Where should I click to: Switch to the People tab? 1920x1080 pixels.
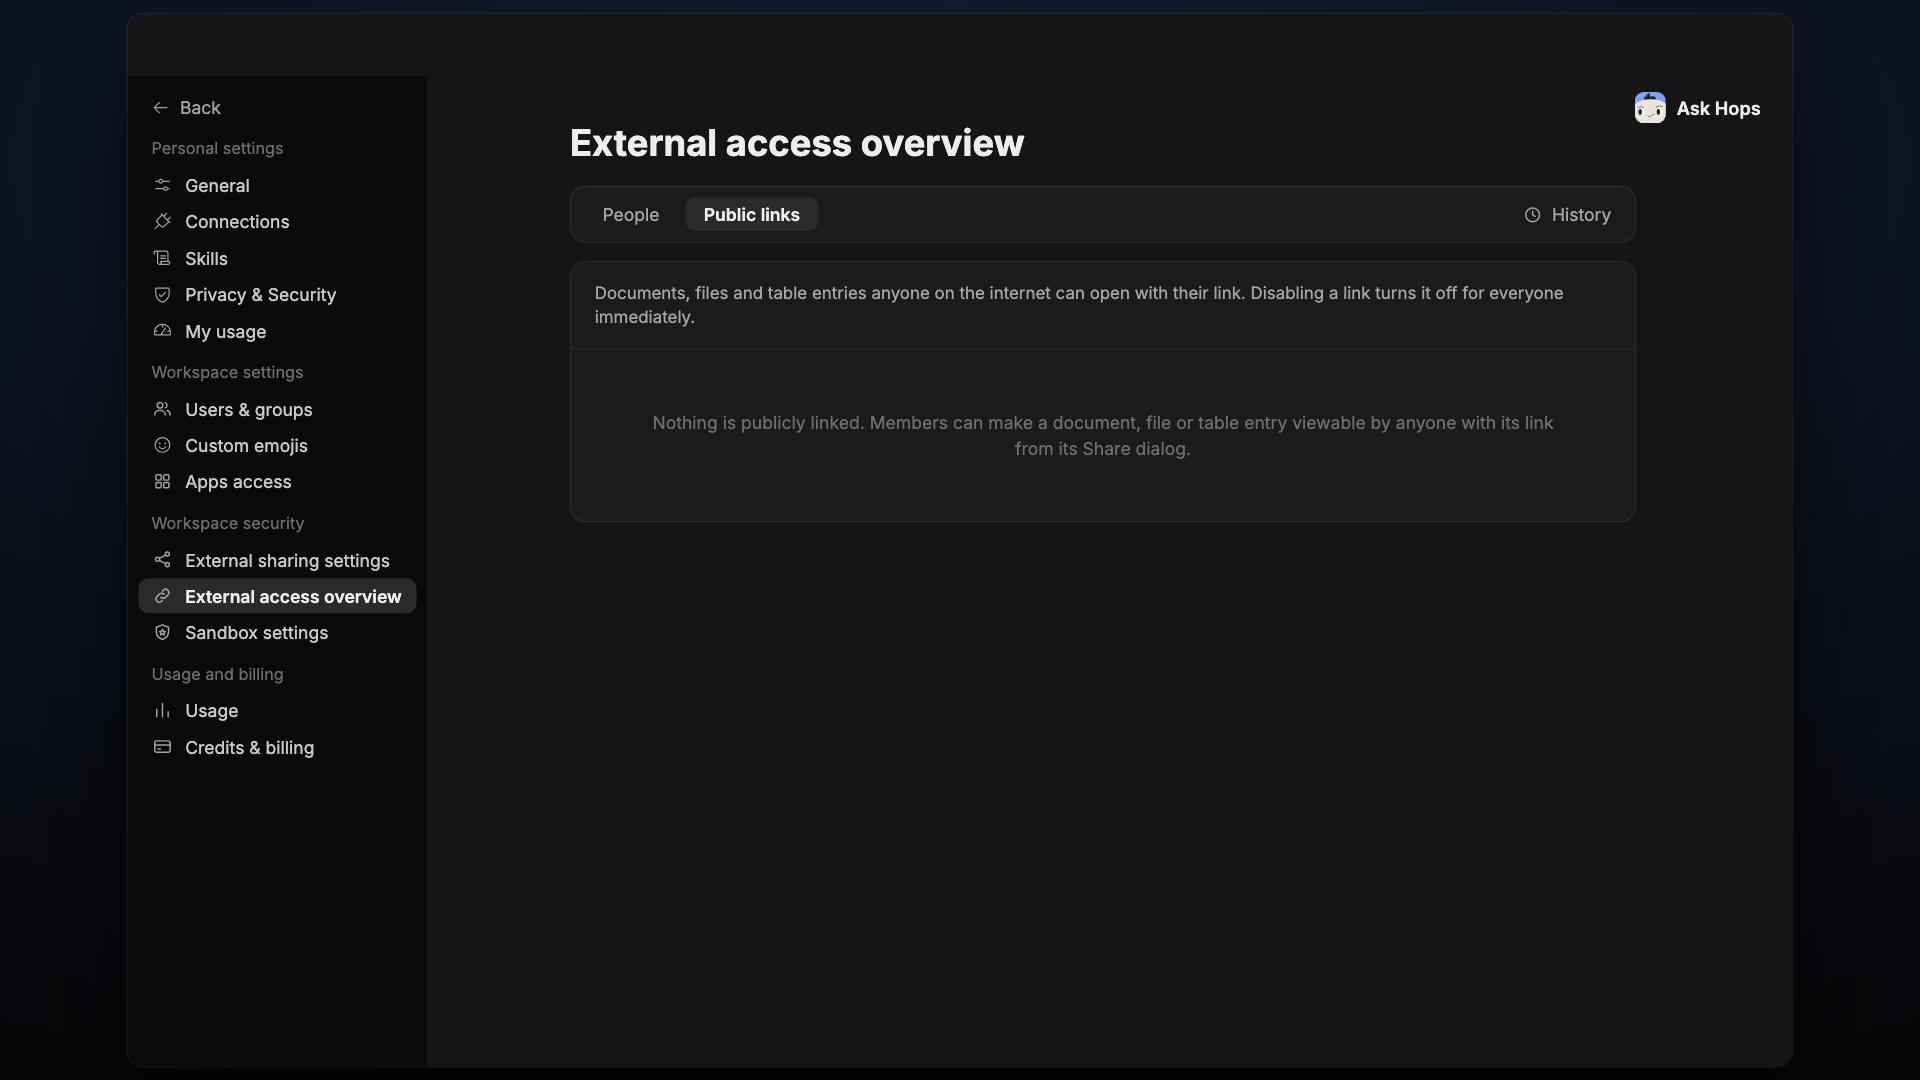630,215
